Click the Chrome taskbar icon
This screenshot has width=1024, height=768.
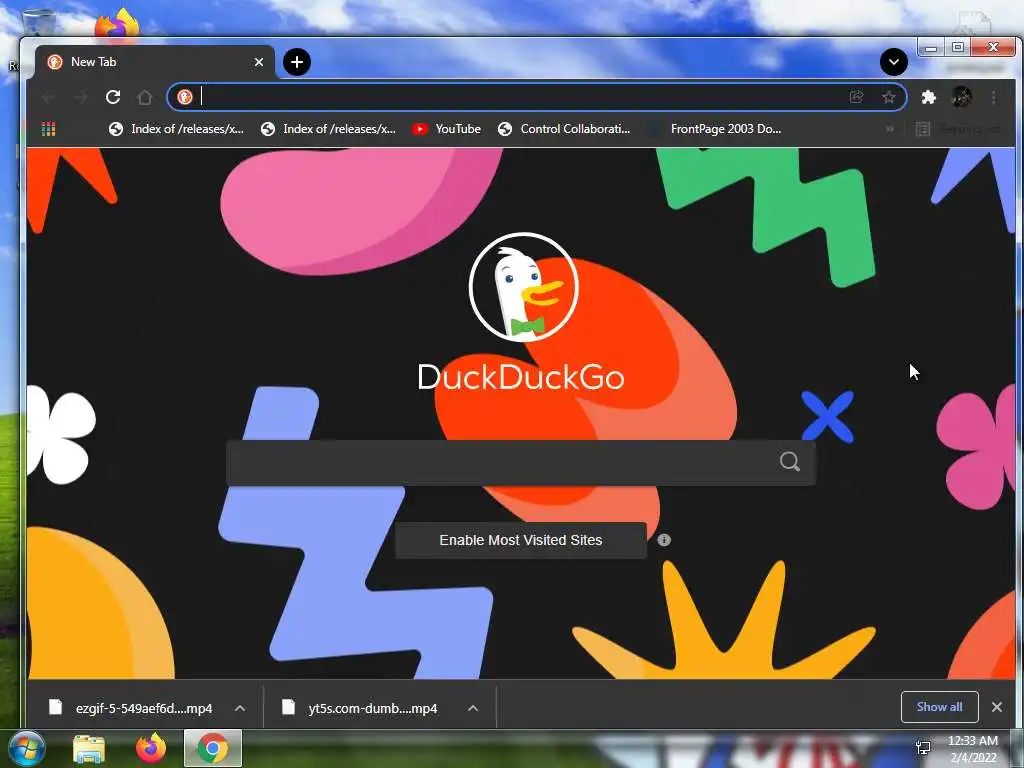[x=213, y=748]
